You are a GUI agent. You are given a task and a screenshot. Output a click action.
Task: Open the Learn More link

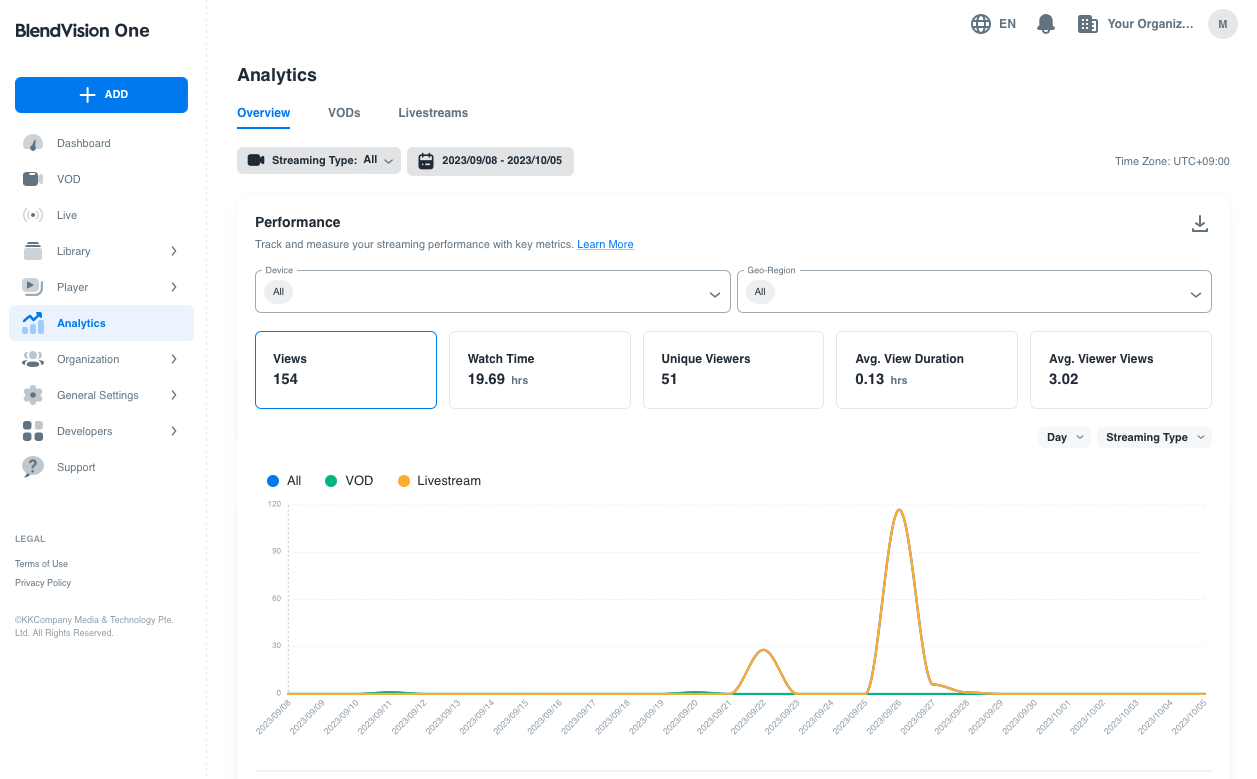pyautogui.click(x=605, y=244)
